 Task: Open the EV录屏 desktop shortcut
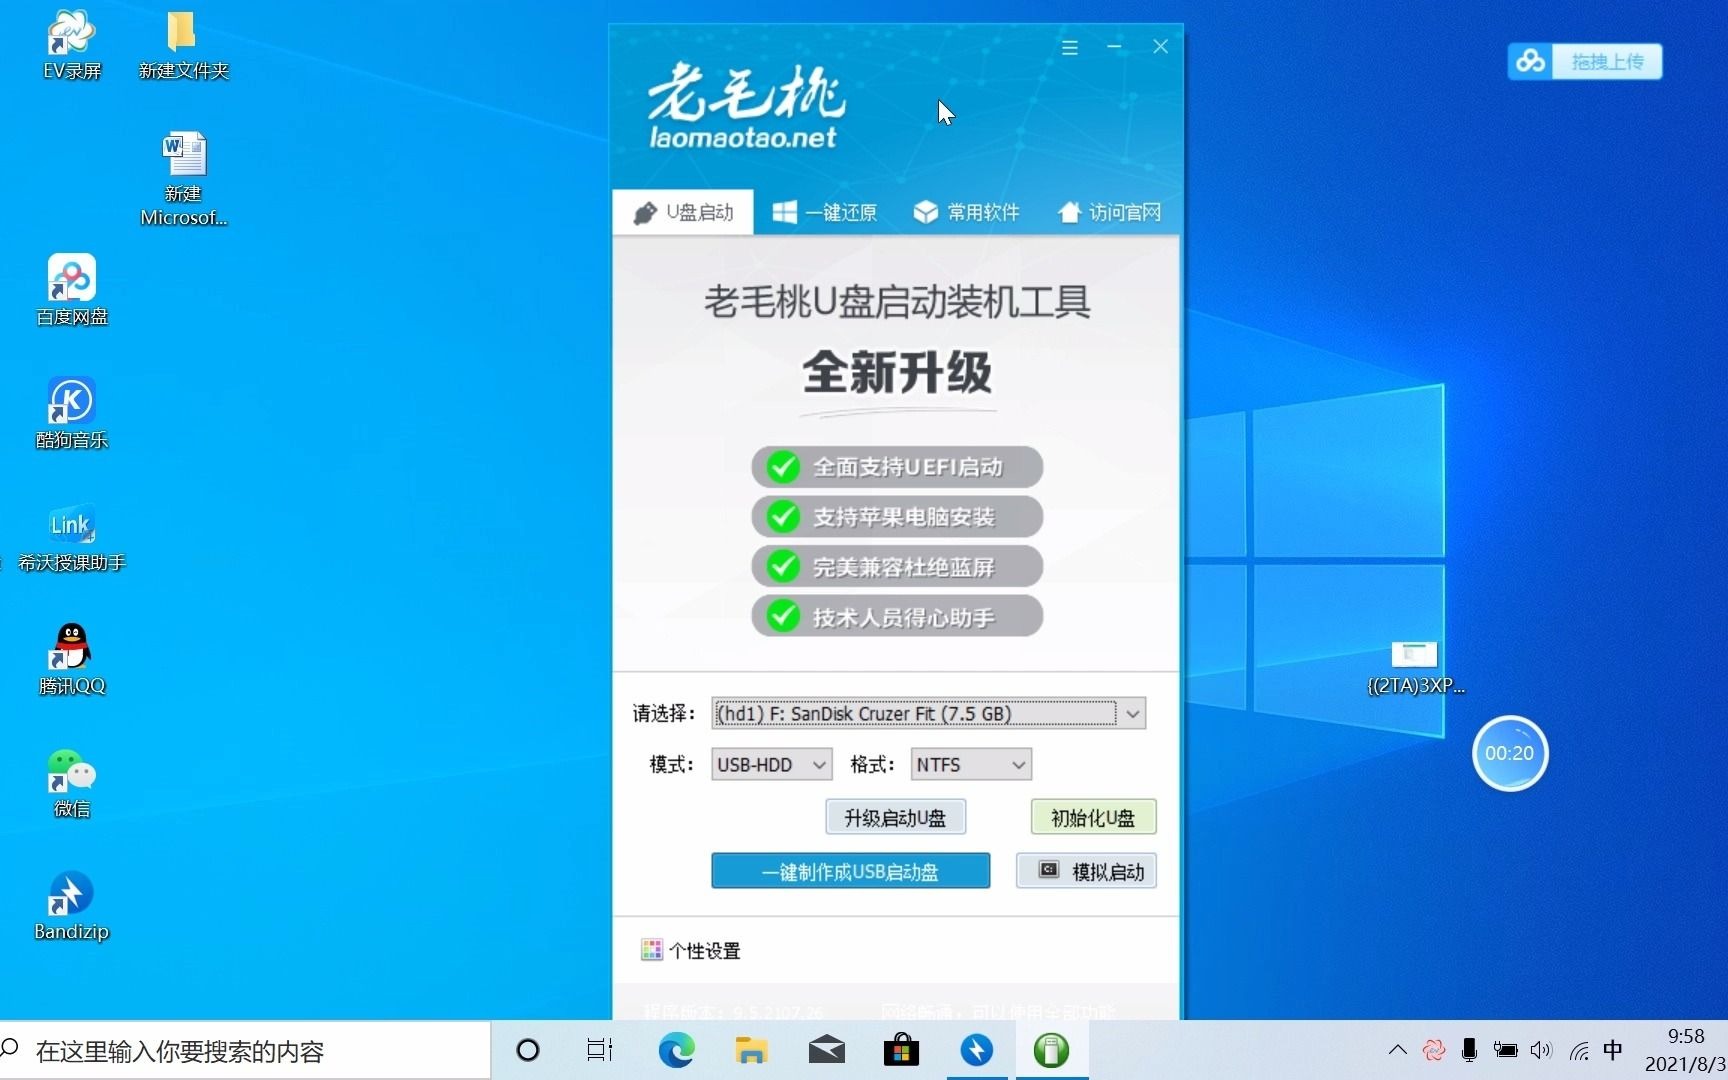click(71, 45)
